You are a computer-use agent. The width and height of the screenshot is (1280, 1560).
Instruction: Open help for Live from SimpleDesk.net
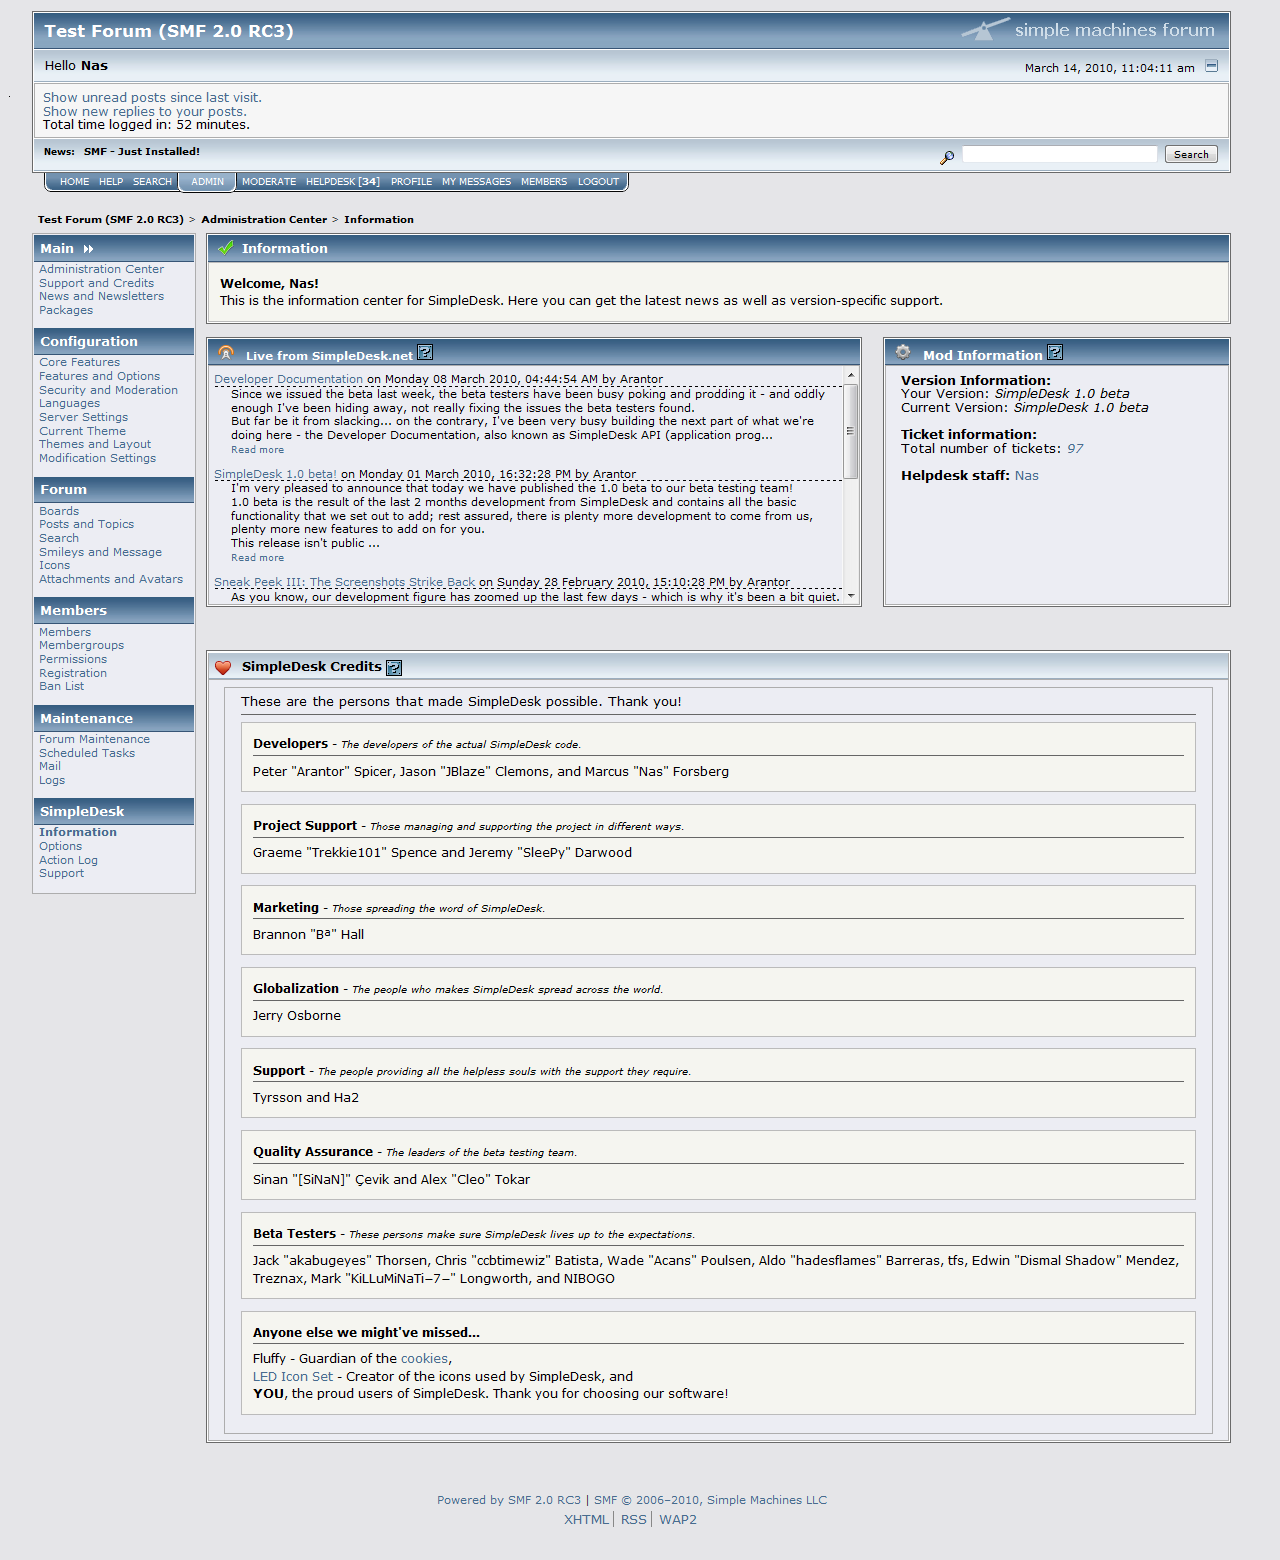coord(425,352)
